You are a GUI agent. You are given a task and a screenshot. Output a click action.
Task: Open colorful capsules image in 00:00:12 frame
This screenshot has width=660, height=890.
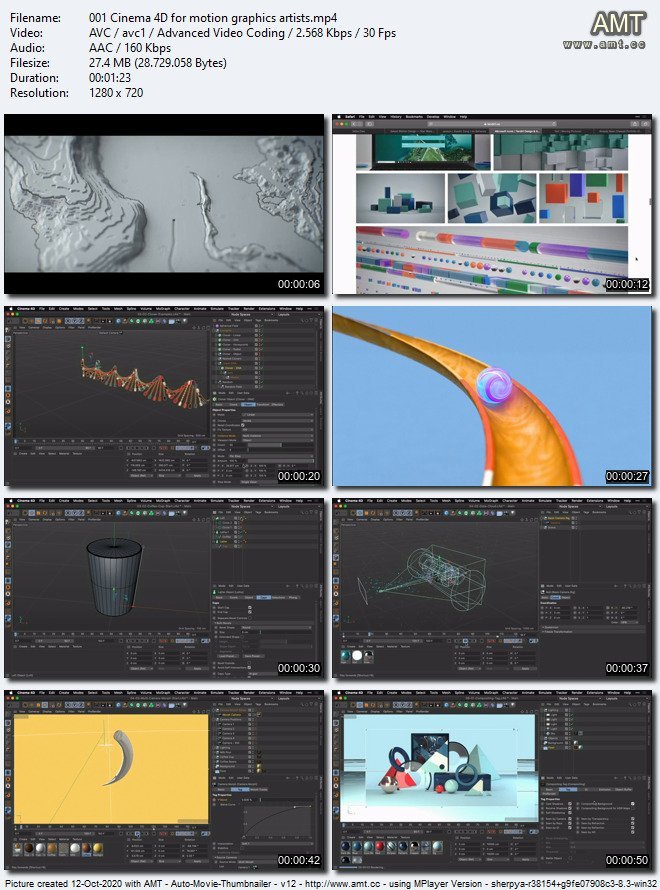(x=492, y=259)
